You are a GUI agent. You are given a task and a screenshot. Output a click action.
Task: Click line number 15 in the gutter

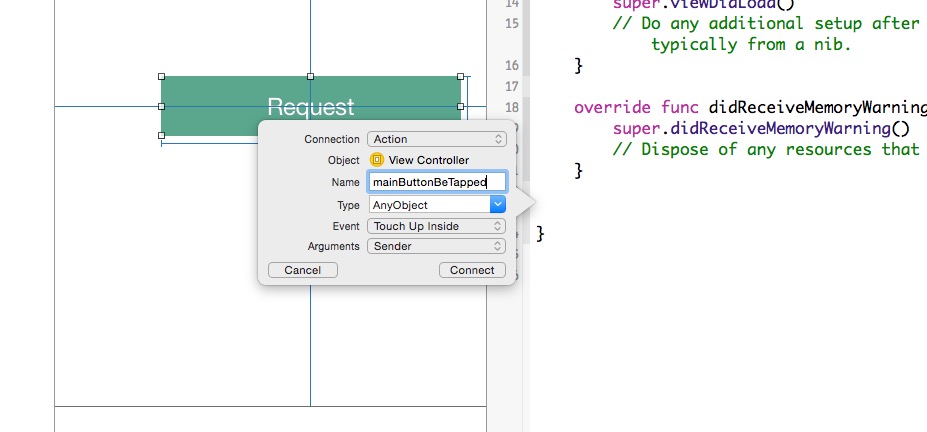[512, 24]
